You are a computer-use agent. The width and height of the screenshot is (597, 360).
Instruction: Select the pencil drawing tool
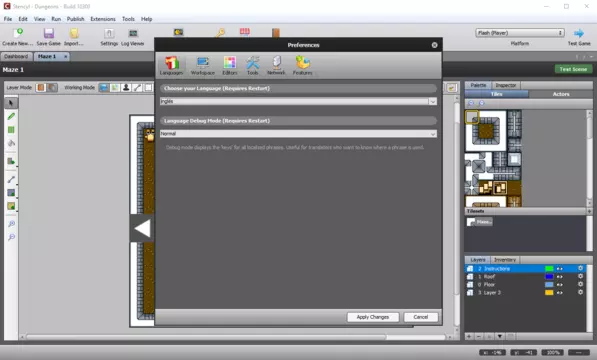(11, 116)
